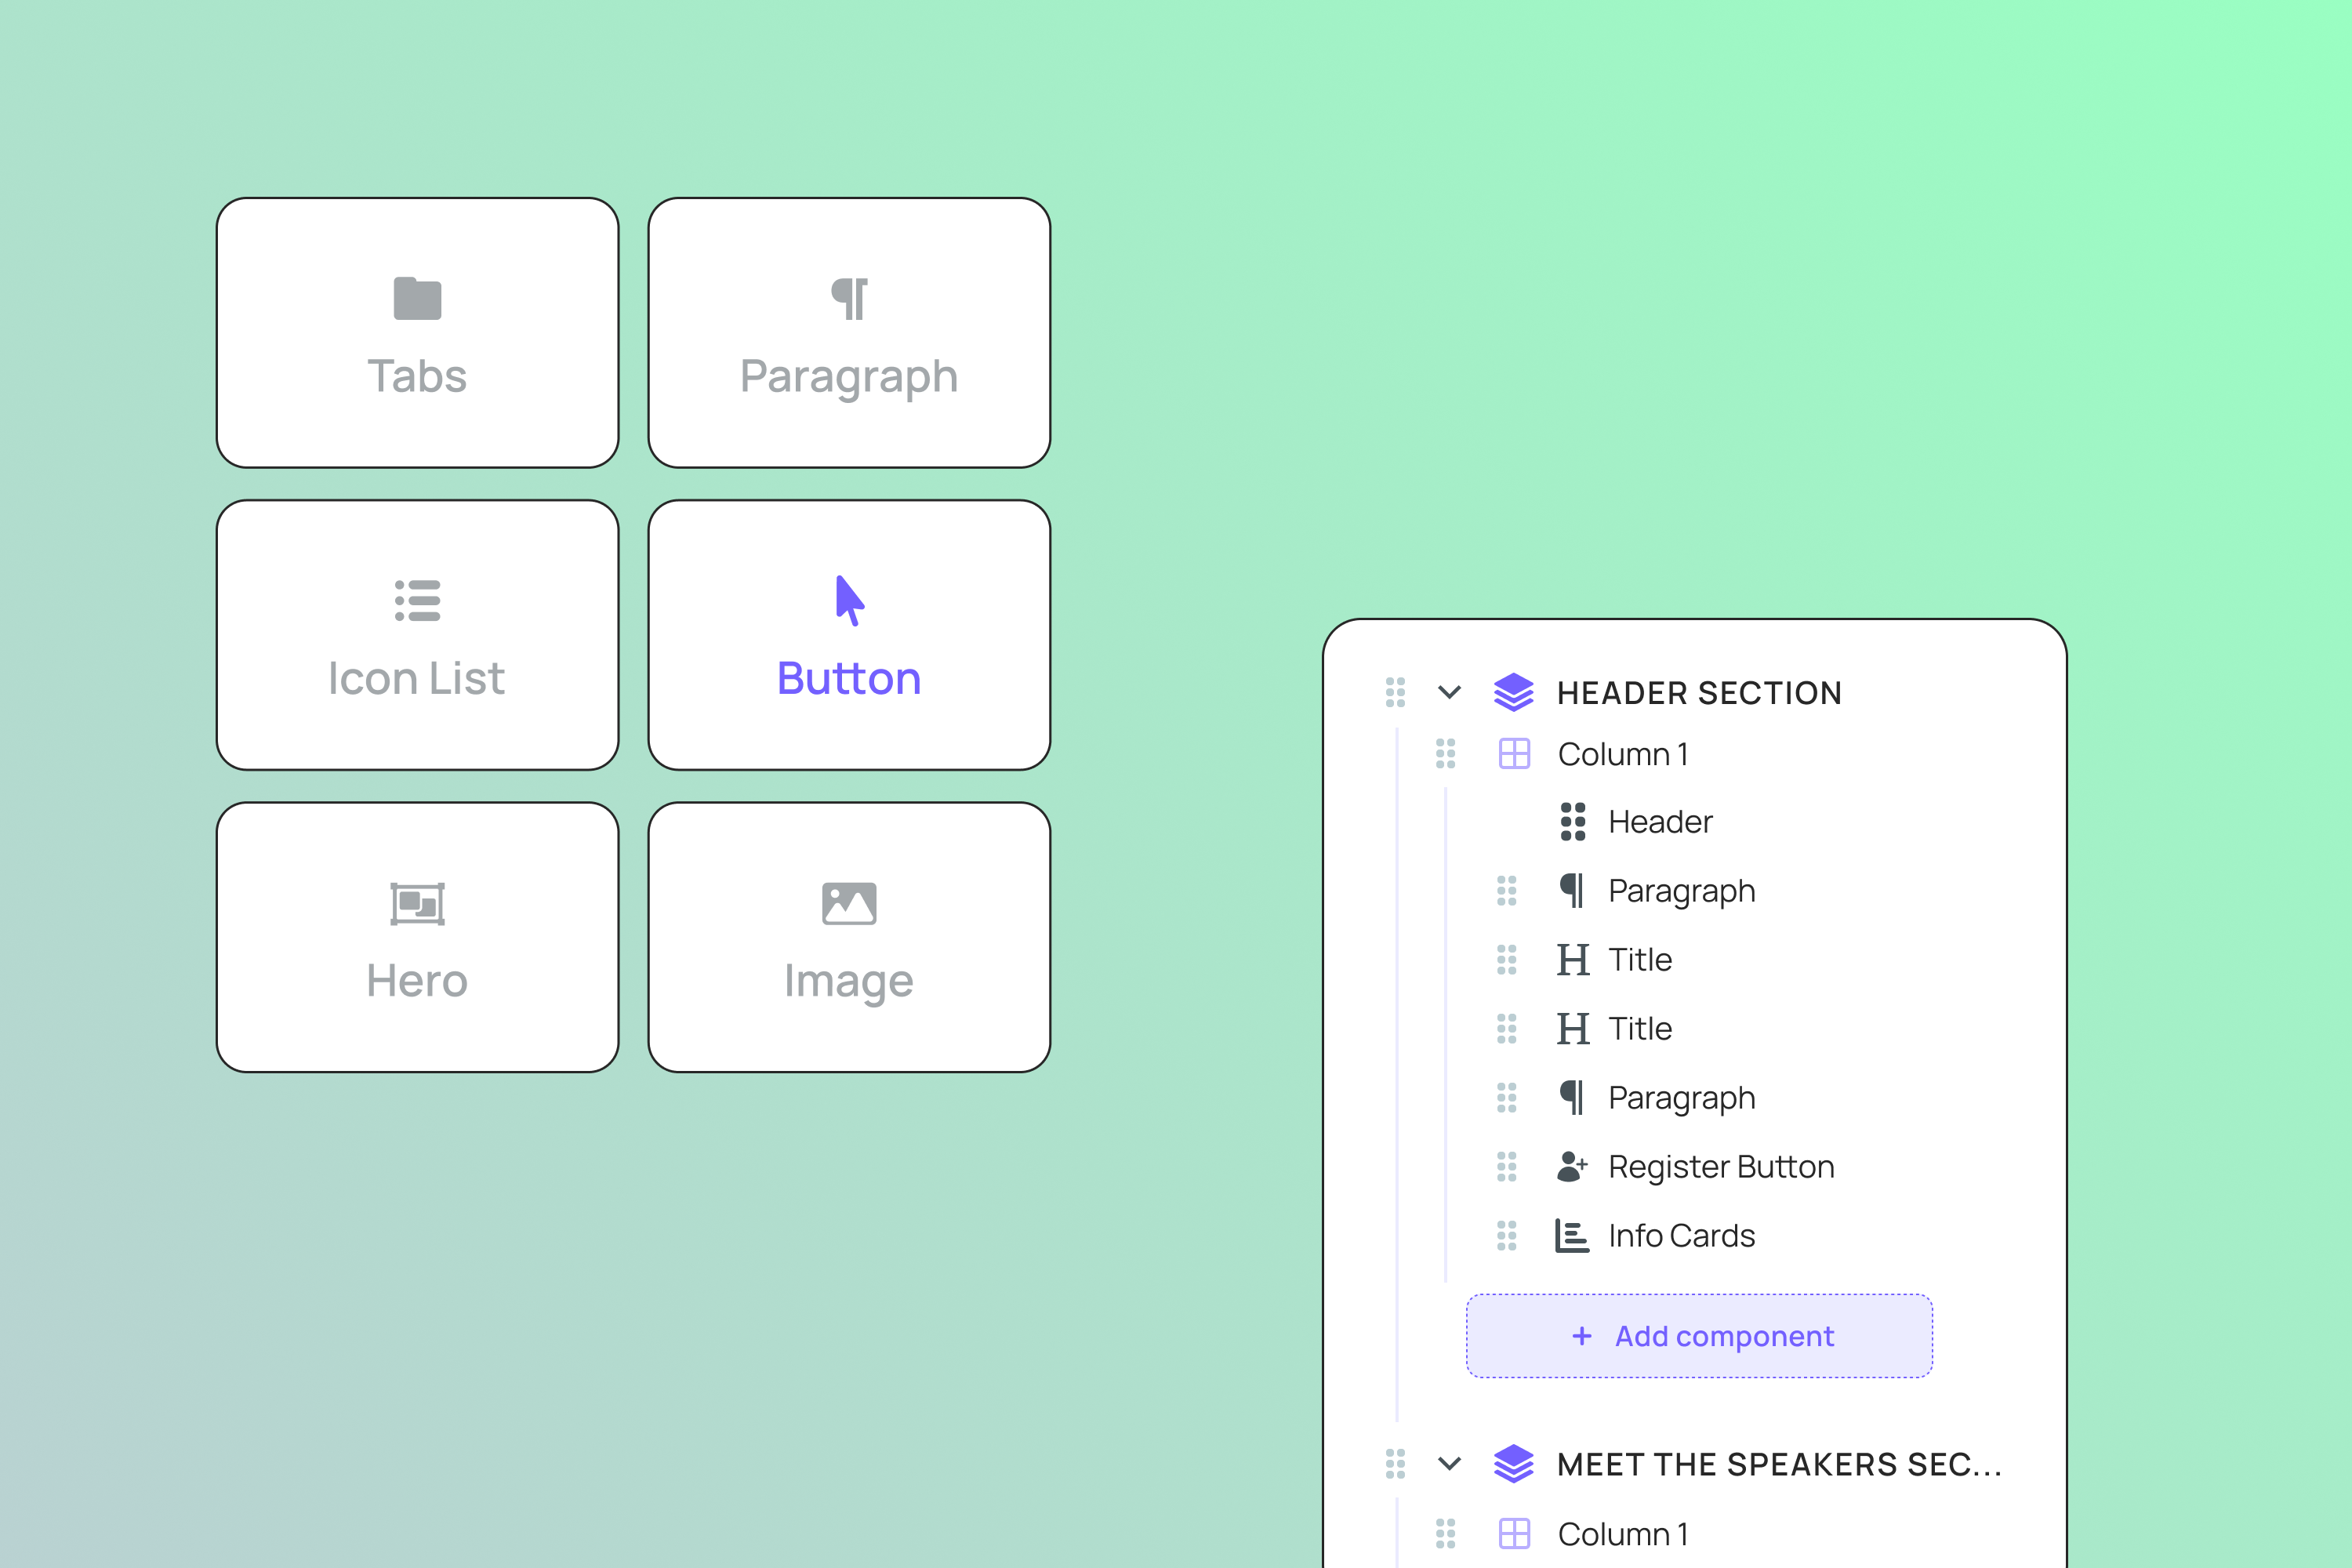
Task: Select the Hero component card
Action: pos(417,937)
